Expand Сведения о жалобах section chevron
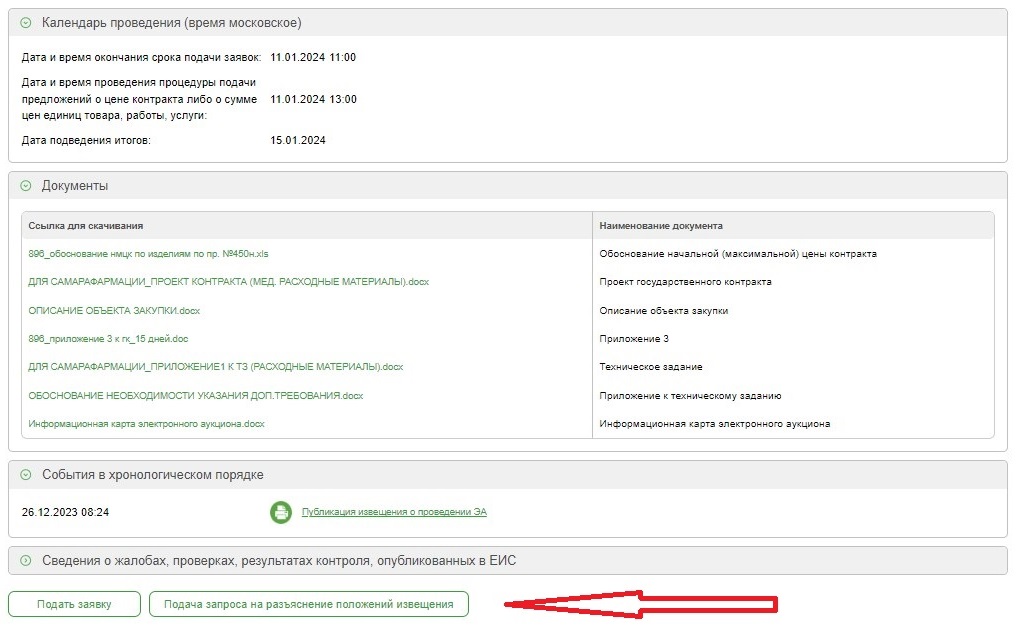 pyautogui.click(x=26, y=561)
